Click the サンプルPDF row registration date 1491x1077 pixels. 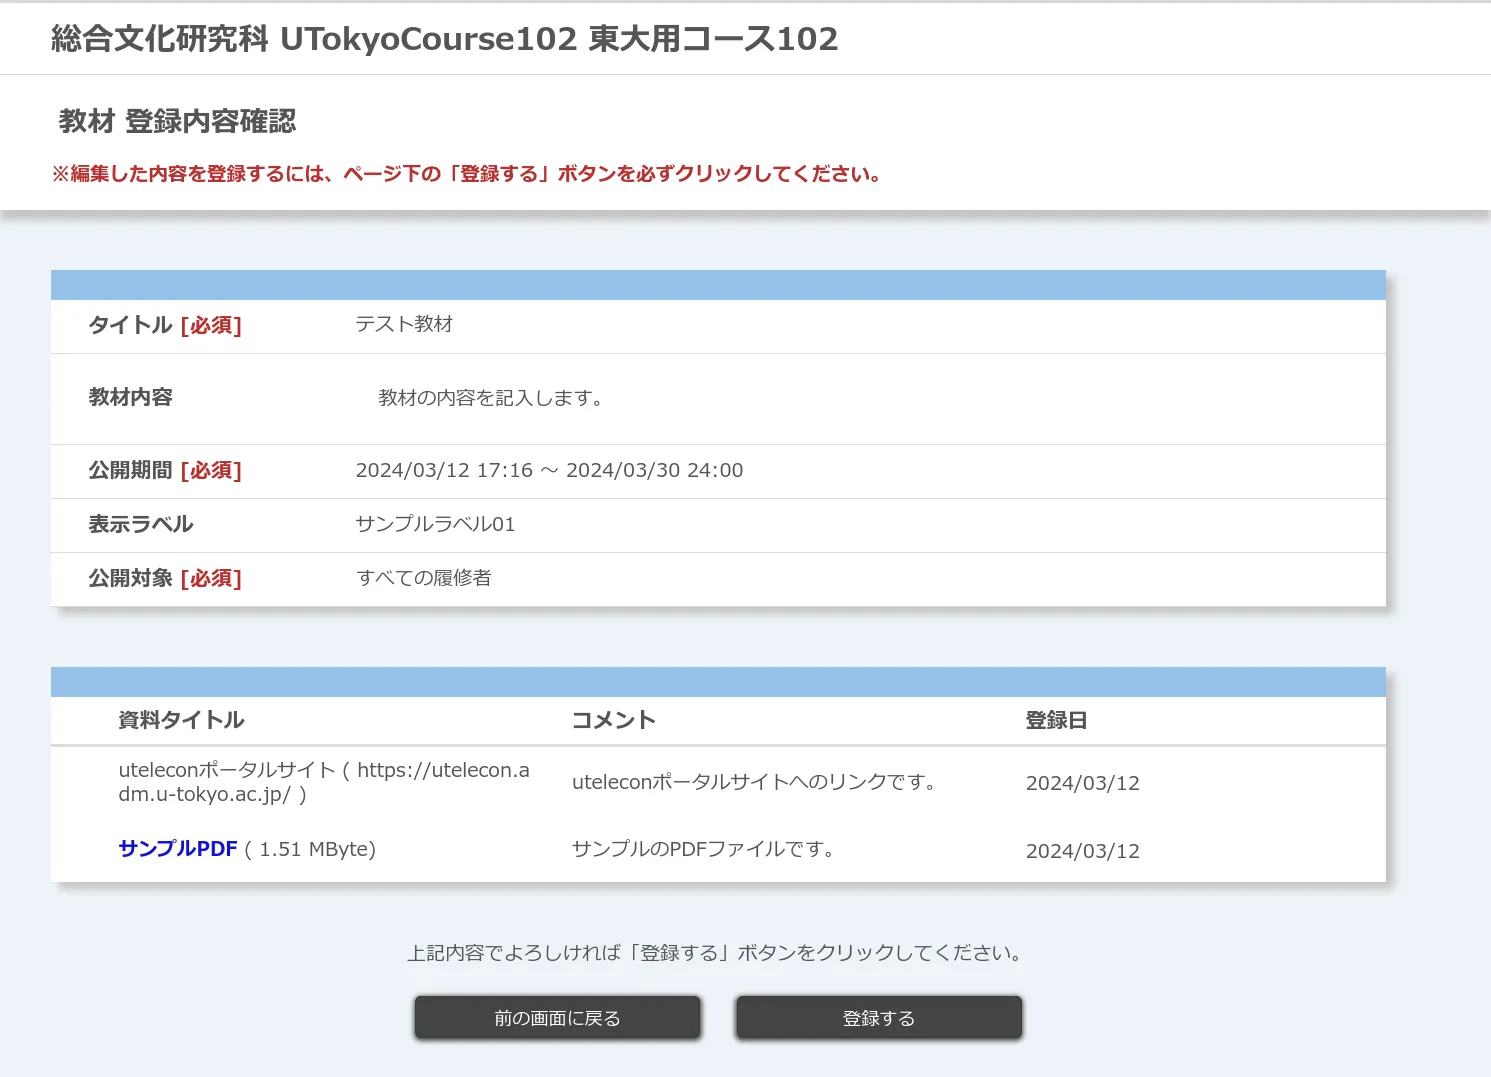coord(1082,851)
